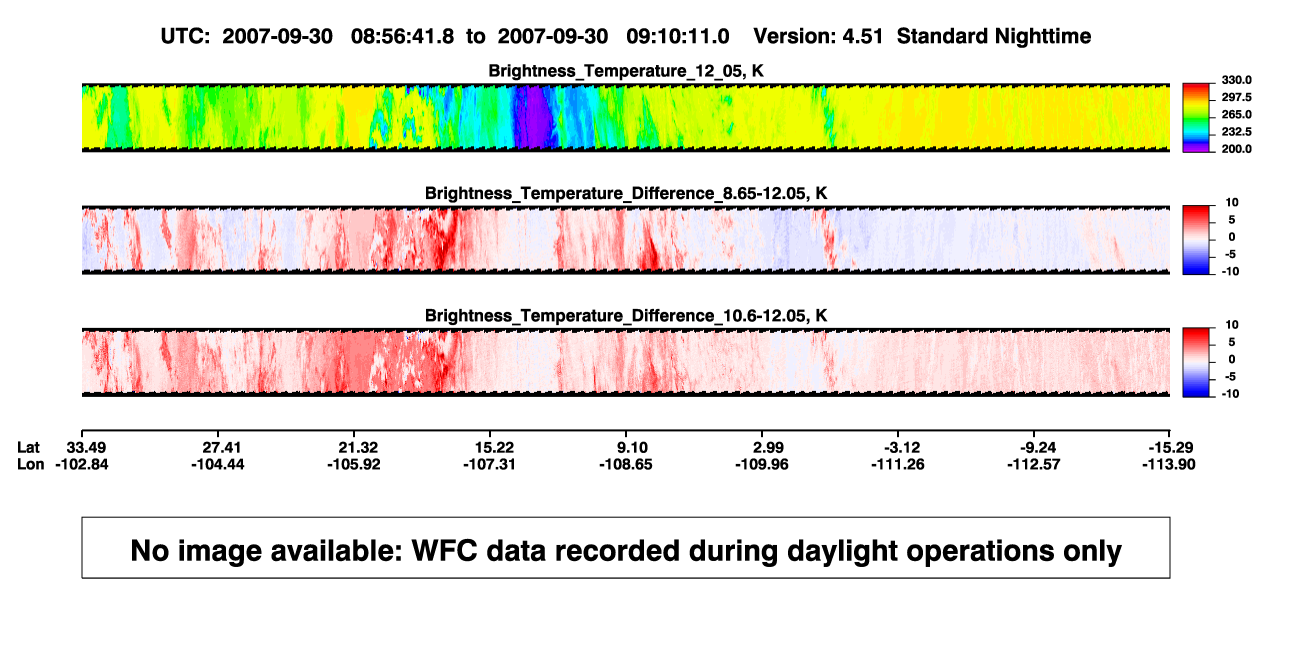Viewport: 1300px width, 667px height.
Task: Click the 232.5 colorbar label
Action: (x=1237, y=131)
